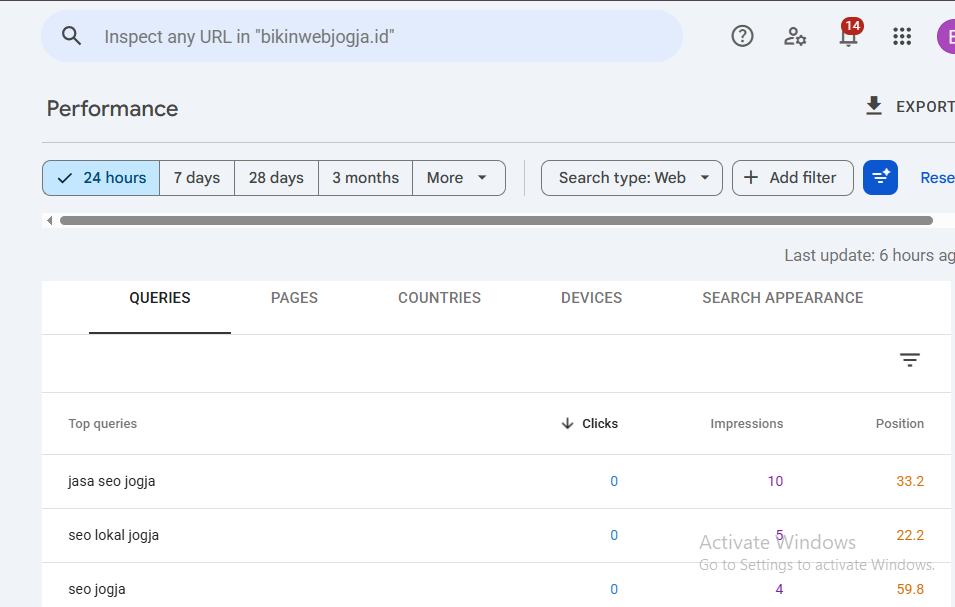Open the table filter rows icon
Viewport: 955px width, 607px height.
[x=909, y=360]
